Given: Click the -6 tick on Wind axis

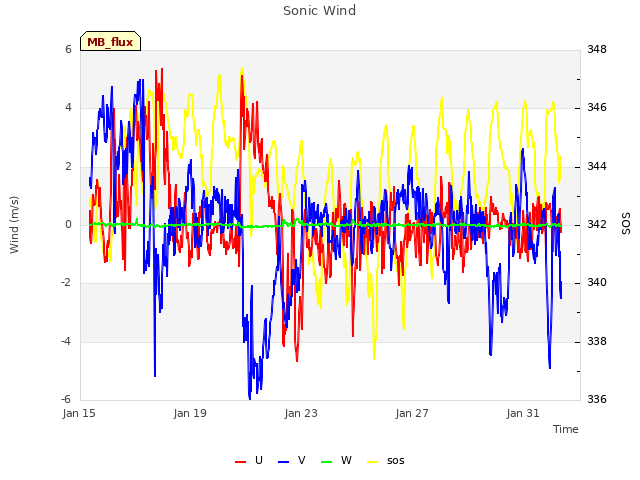Looking at the screenshot, I should click(66, 400).
